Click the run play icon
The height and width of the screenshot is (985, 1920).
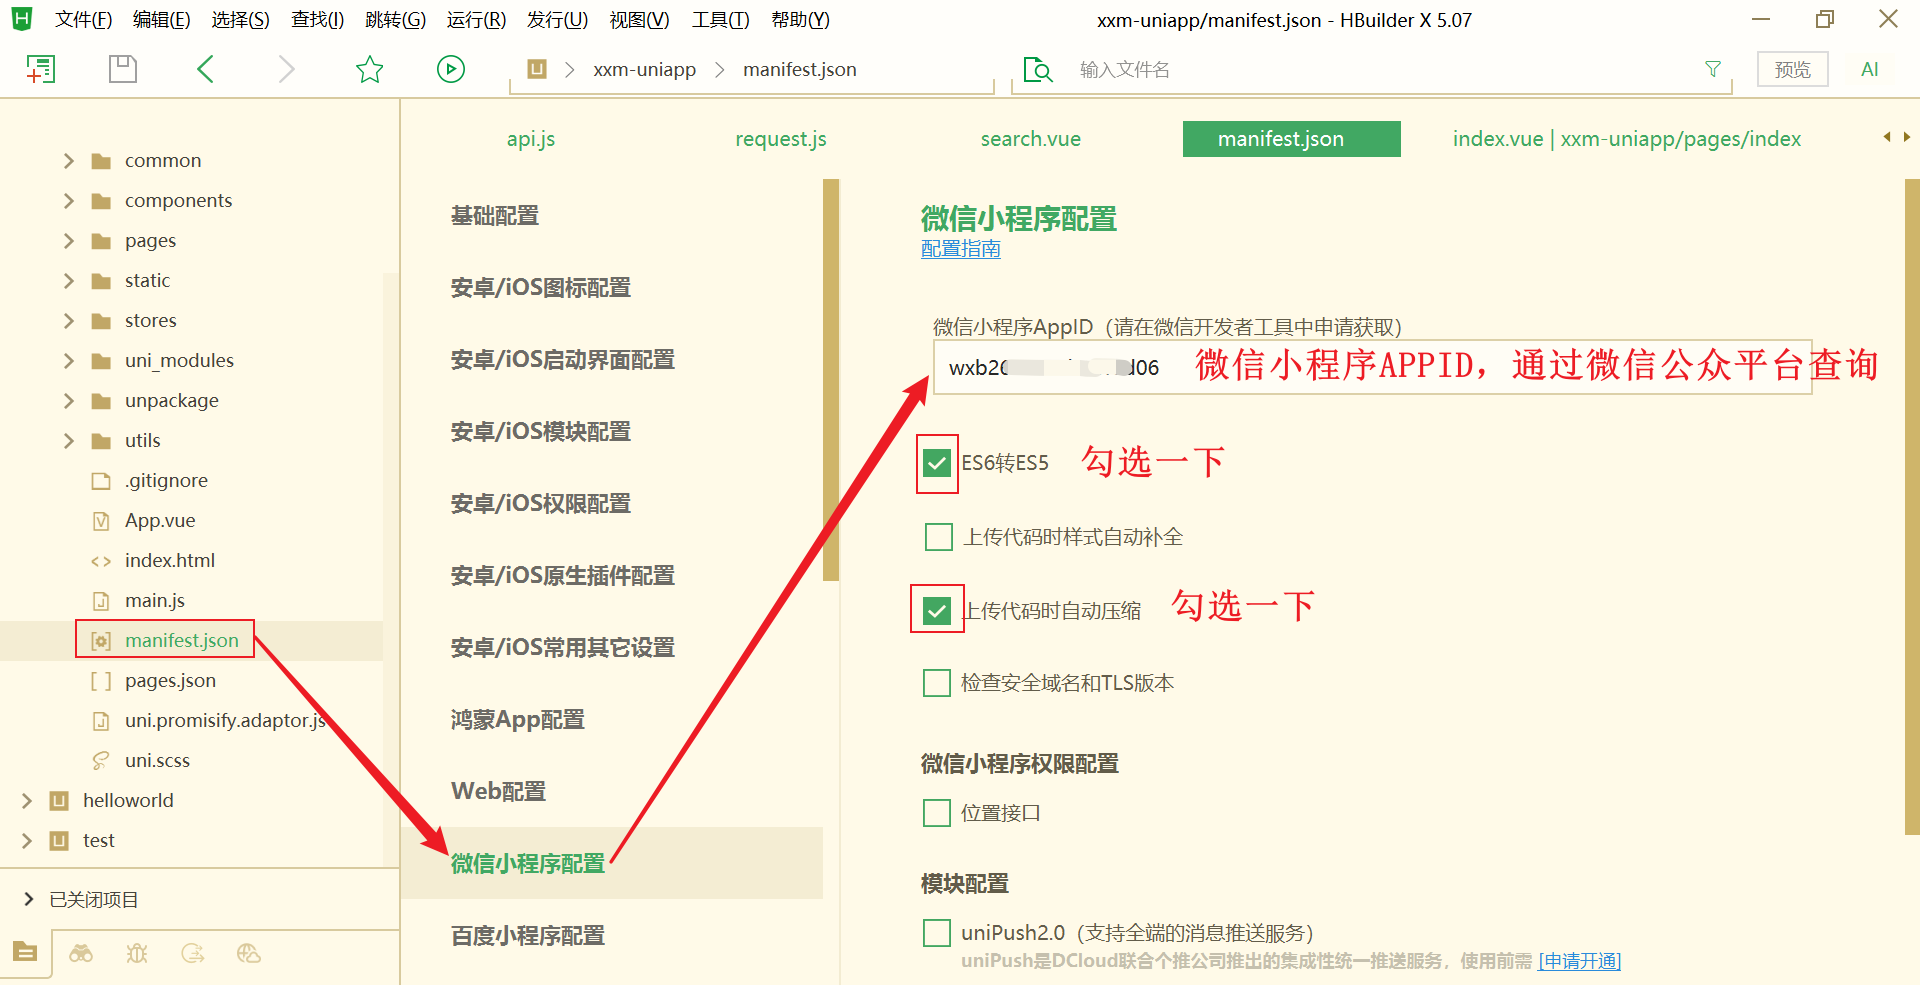pos(451,69)
